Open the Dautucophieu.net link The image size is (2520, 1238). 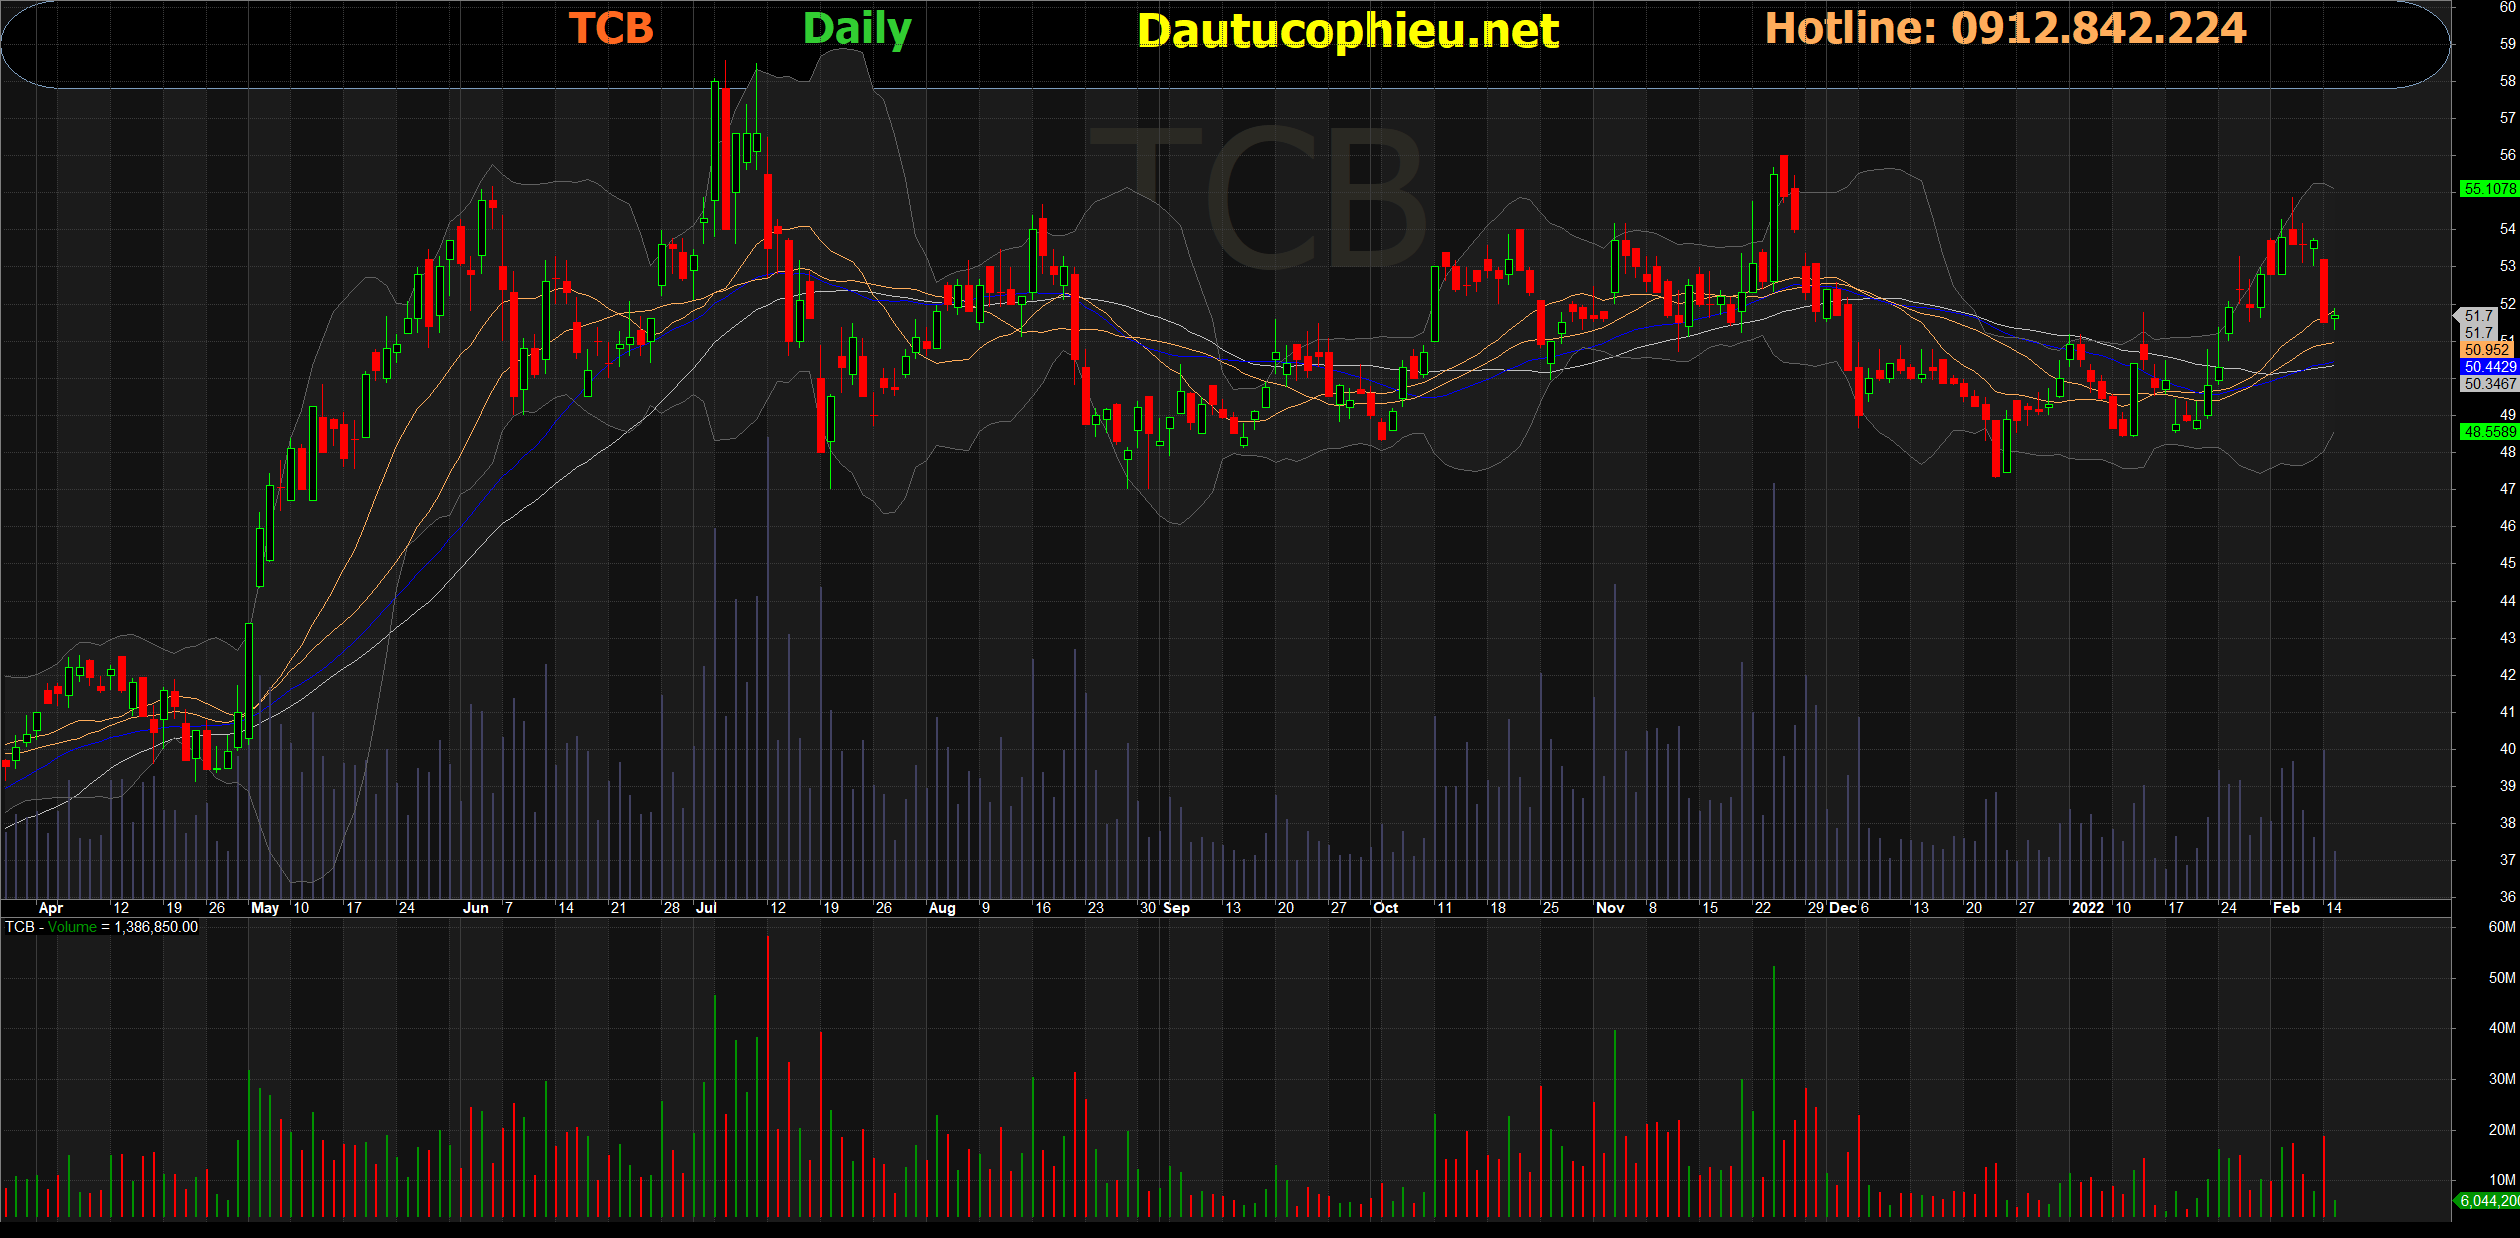[1347, 31]
